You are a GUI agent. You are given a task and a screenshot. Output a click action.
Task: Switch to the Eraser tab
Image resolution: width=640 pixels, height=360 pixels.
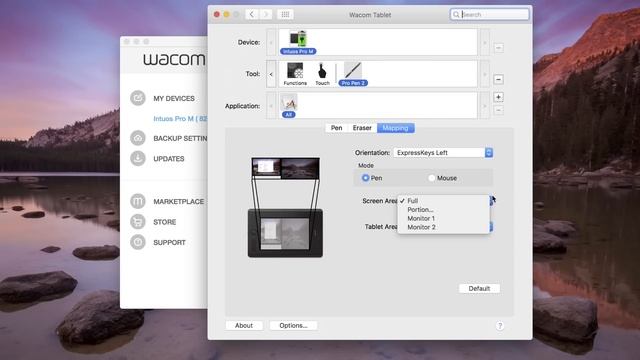tap(362, 128)
